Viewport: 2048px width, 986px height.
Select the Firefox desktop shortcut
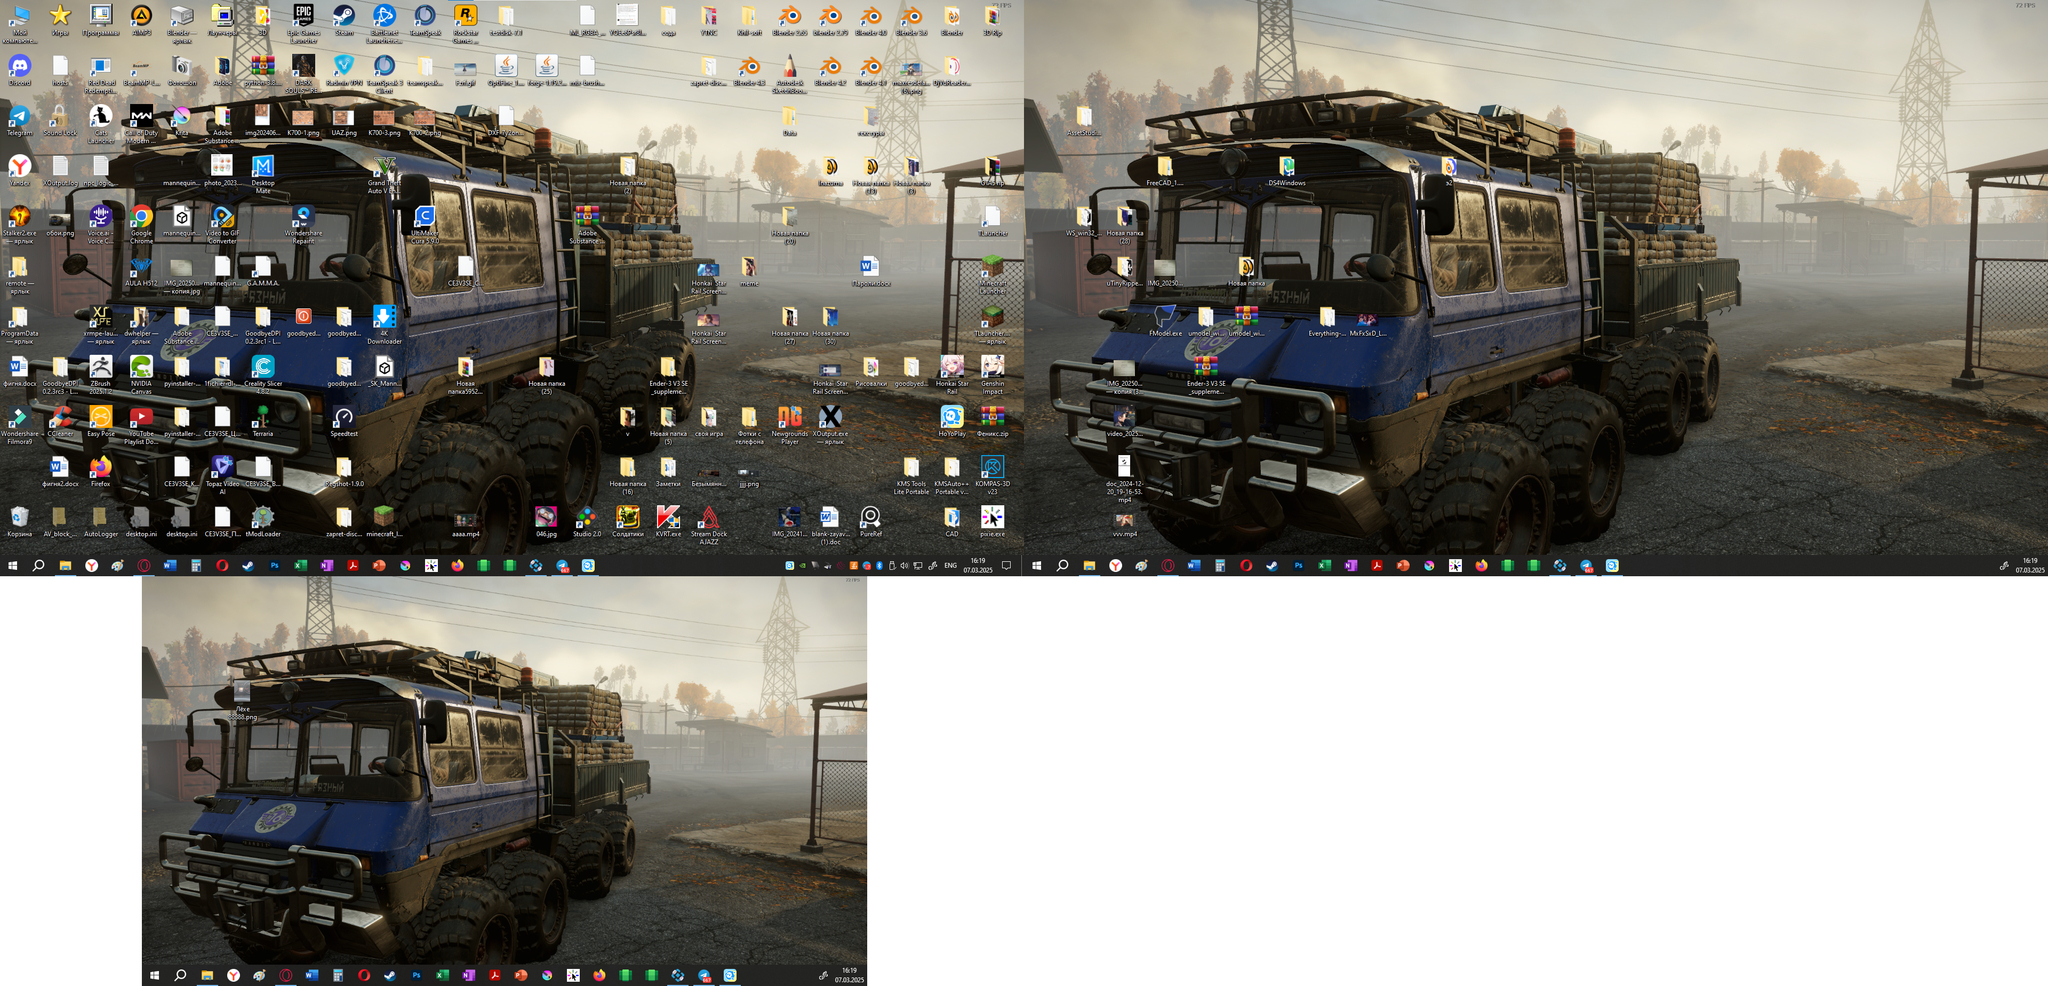pos(100,472)
